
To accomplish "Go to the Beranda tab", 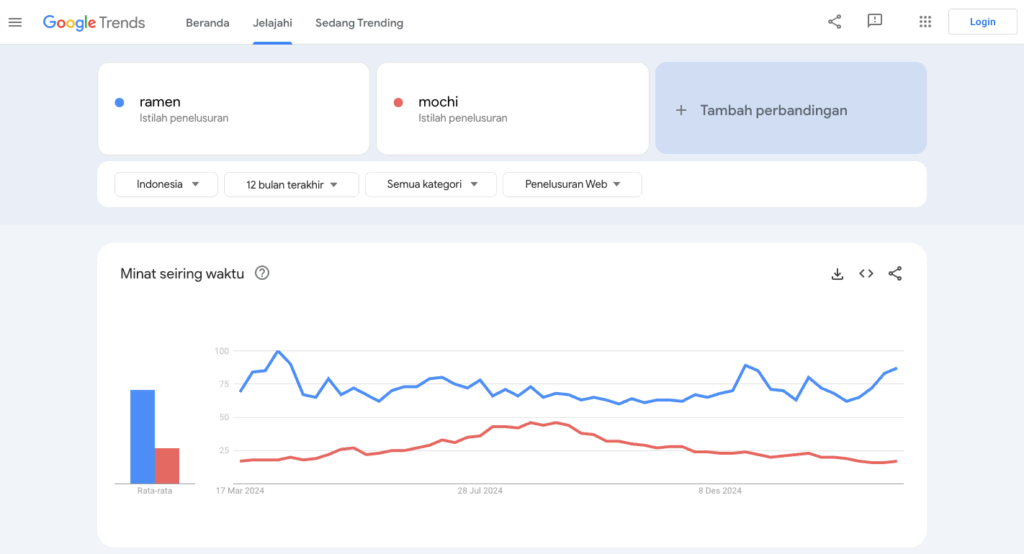I will (x=207, y=22).
